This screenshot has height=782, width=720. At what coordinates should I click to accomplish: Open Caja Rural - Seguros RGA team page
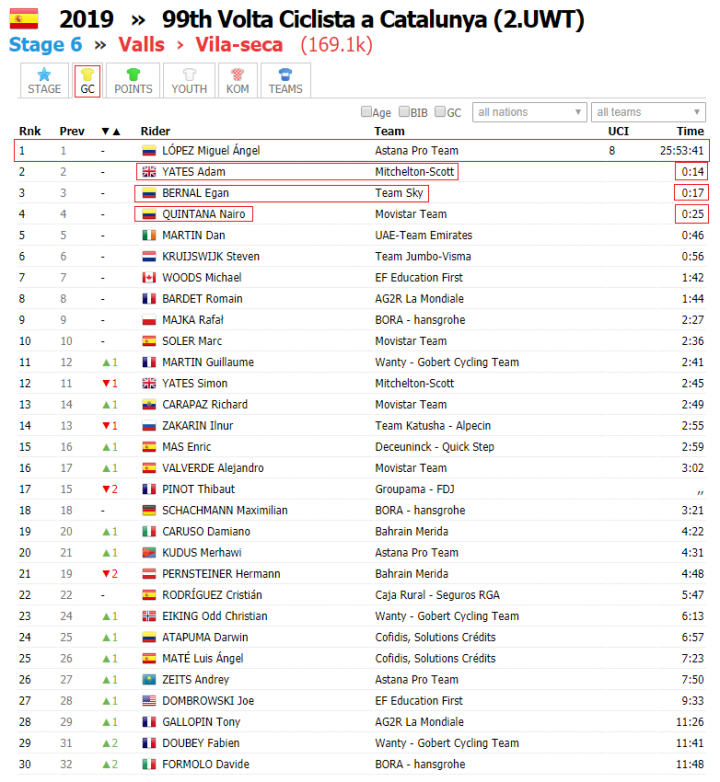pos(437,595)
